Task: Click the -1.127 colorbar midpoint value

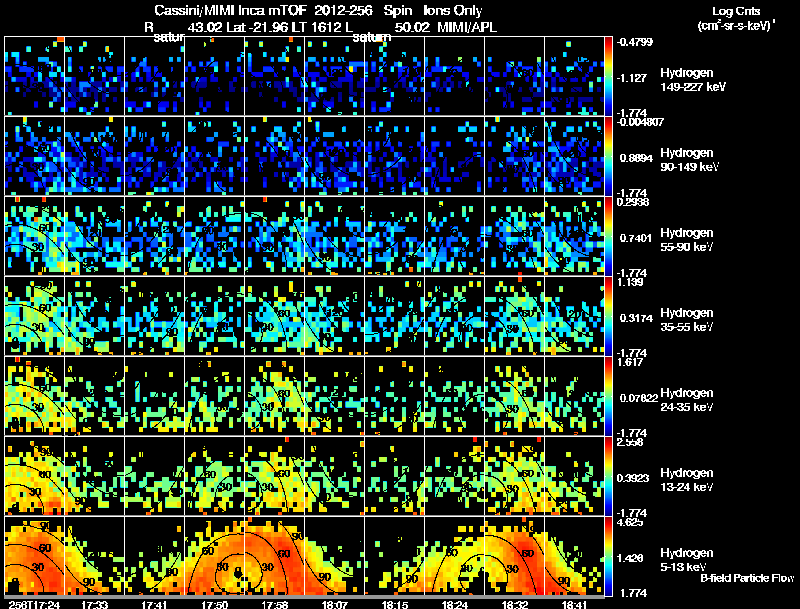Action: (632, 78)
